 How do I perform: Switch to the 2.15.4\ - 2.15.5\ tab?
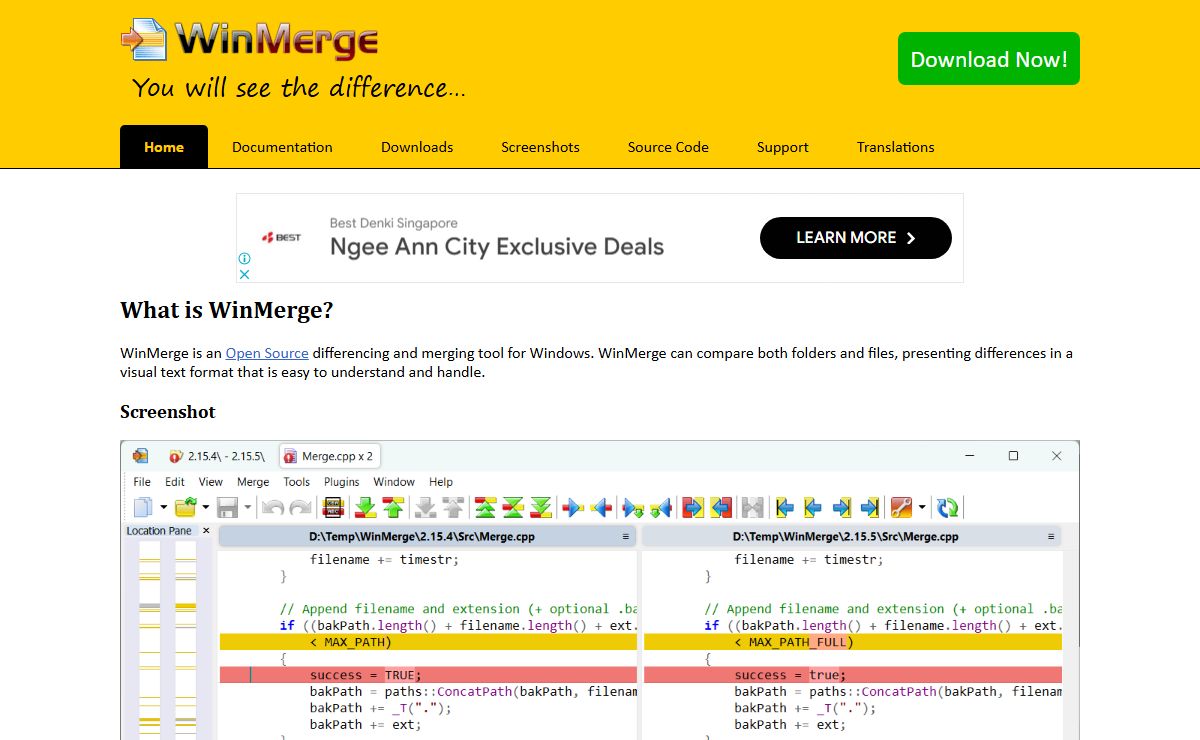(x=217, y=456)
